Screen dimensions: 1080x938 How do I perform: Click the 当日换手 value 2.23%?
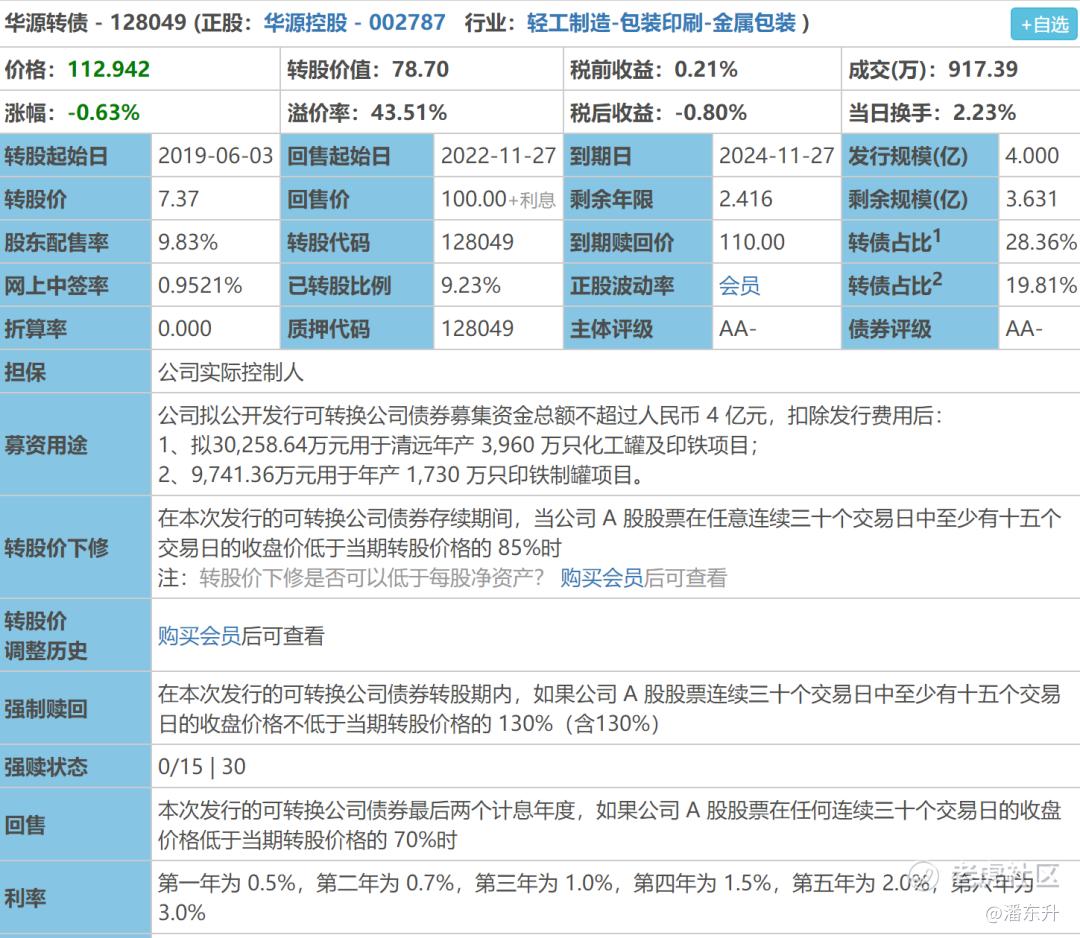pyautogui.click(x=984, y=112)
